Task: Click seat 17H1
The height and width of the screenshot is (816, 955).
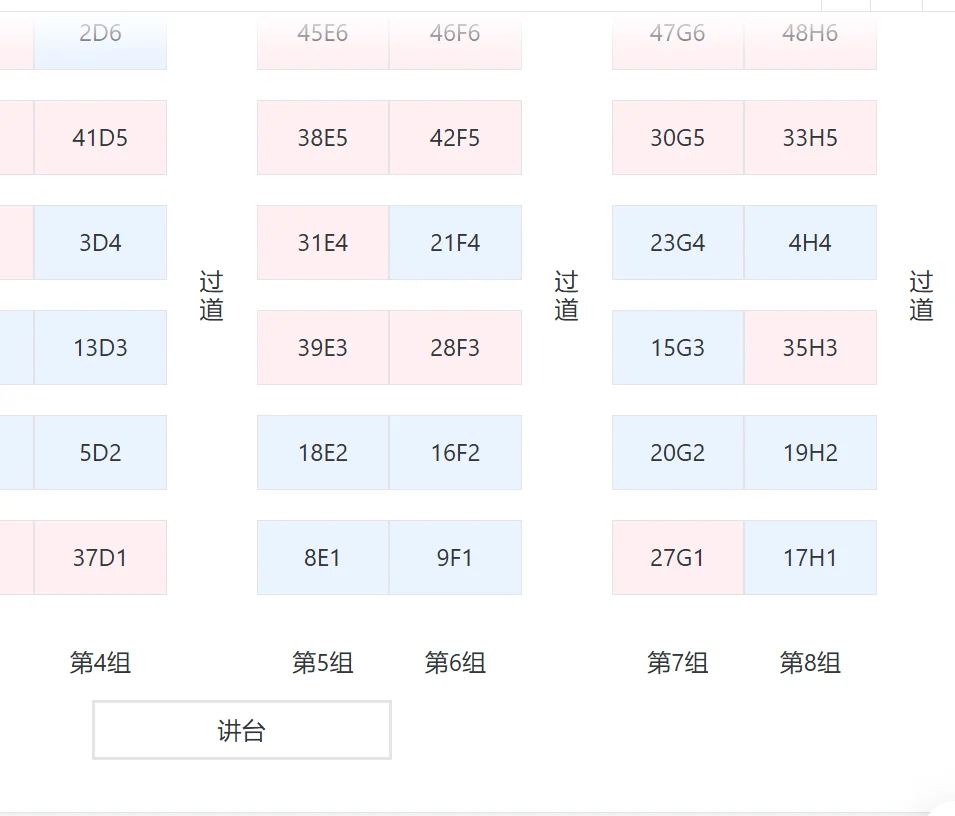Action: 810,558
